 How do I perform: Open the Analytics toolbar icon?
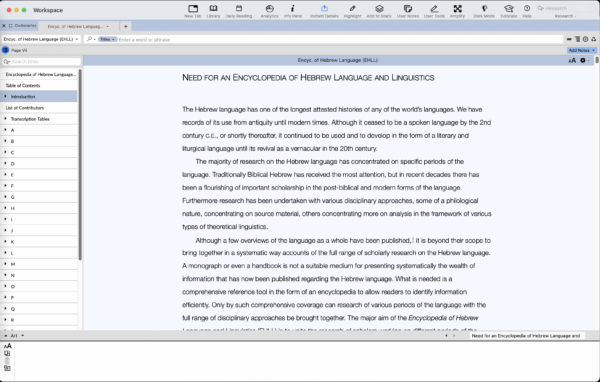tap(269, 11)
